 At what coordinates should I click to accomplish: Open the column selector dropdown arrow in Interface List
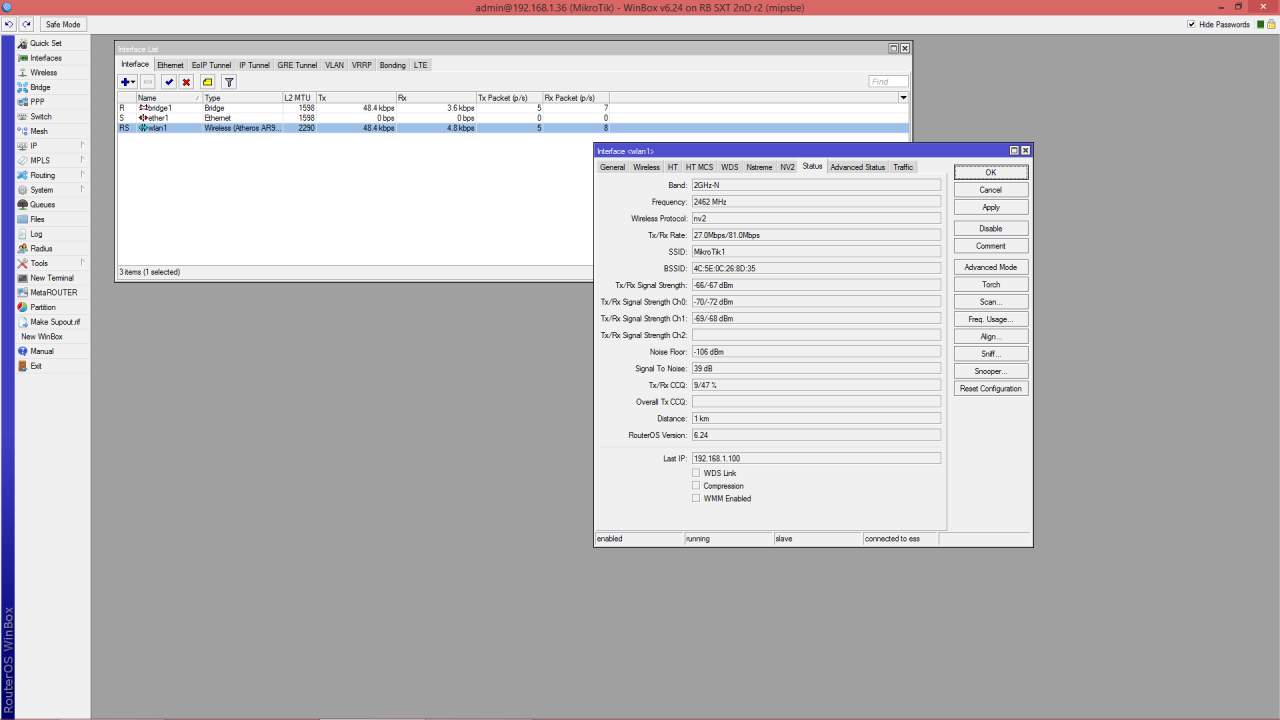(904, 98)
